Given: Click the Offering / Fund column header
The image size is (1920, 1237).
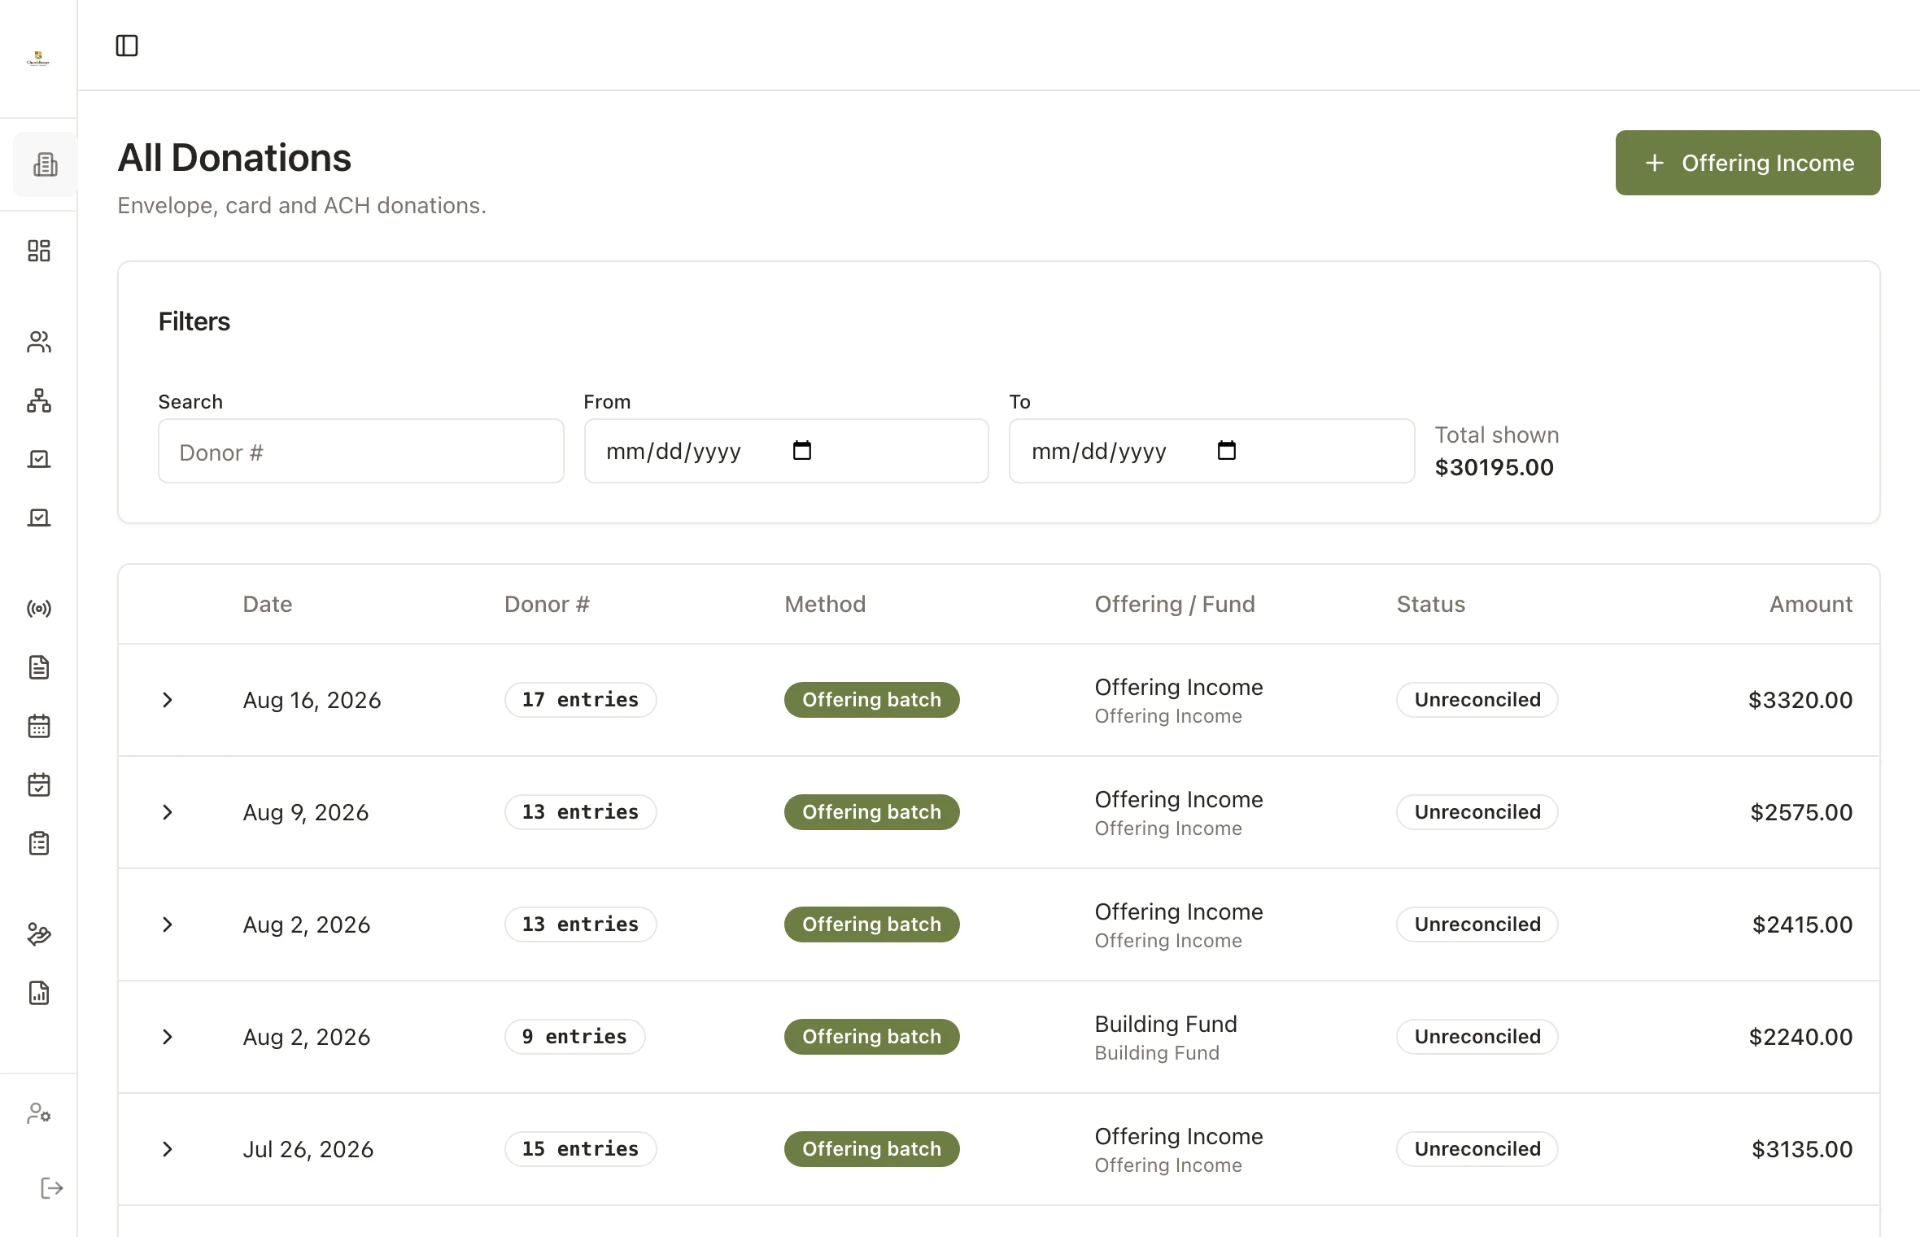Looking at the screenshot, I should (x=1175, y=604).
